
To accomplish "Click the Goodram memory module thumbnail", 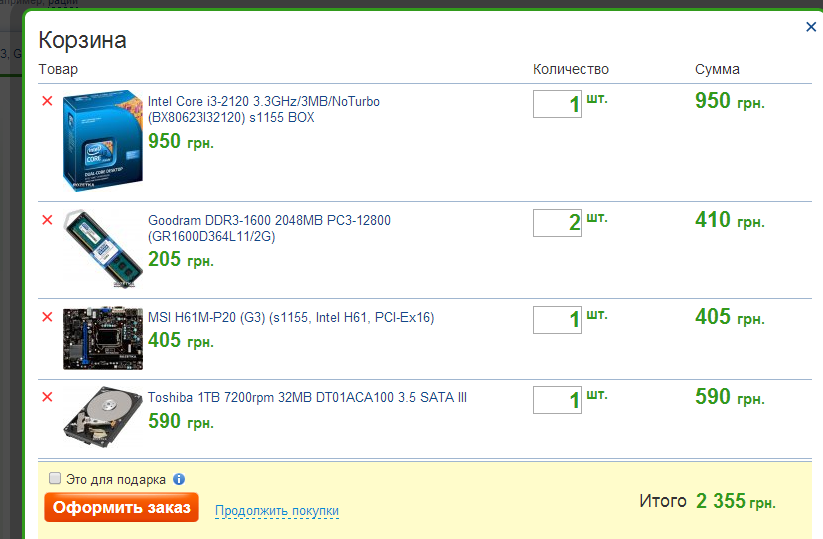I will (x=103, y=249).
